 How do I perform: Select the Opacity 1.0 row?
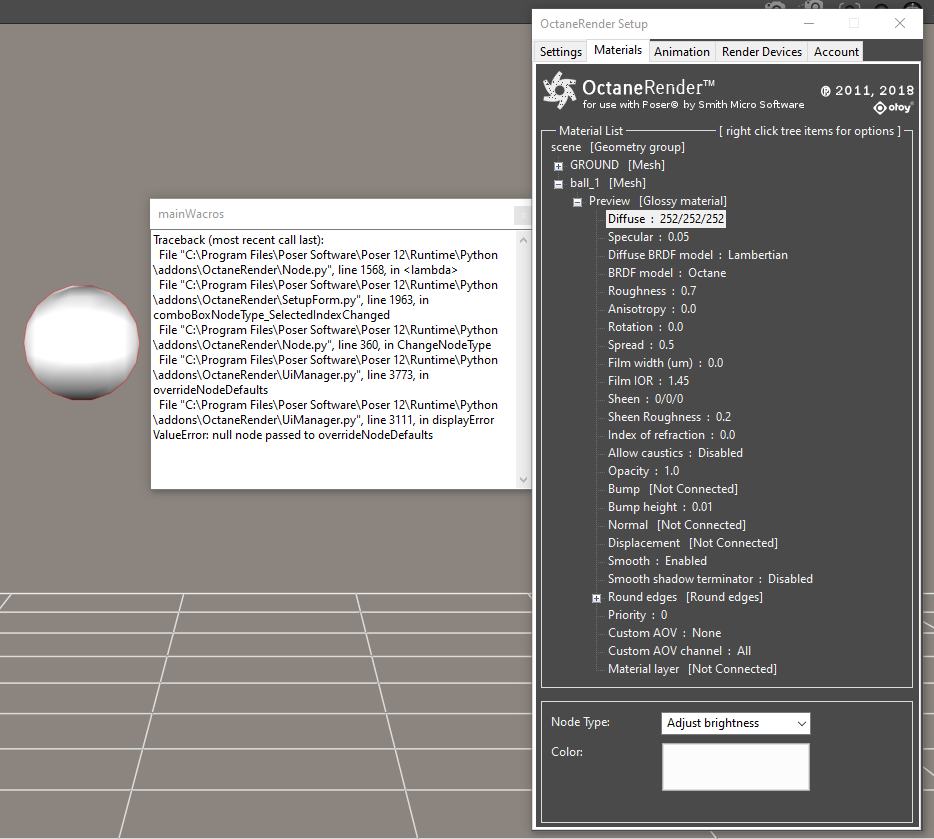tap(643, 471)
